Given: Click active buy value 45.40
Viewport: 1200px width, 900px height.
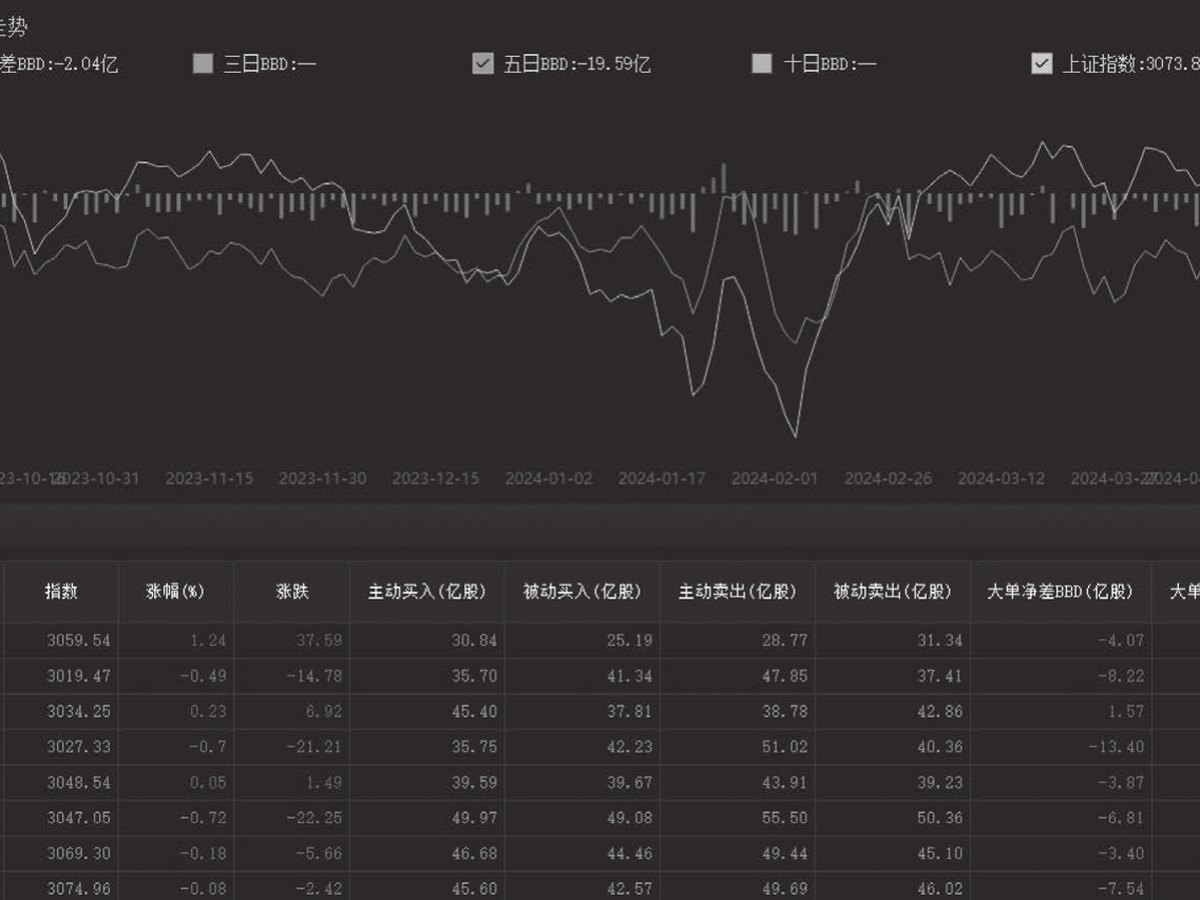Looking at the screenshot, I should (427, 711).
